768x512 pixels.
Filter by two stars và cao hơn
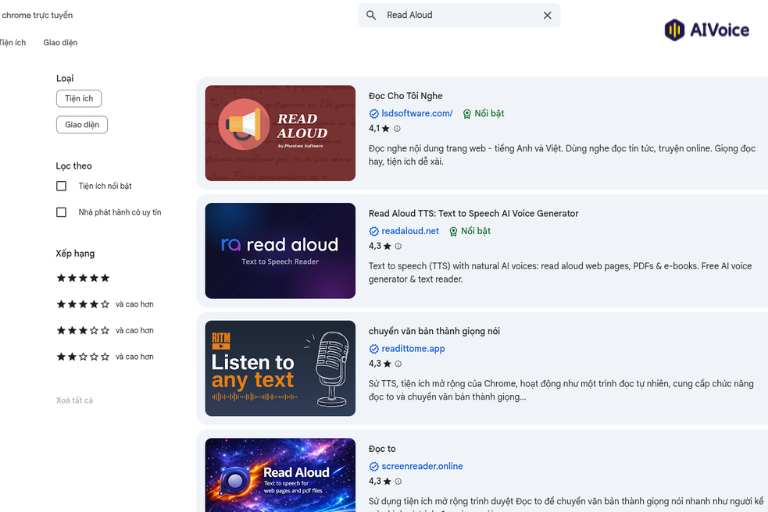105,357
